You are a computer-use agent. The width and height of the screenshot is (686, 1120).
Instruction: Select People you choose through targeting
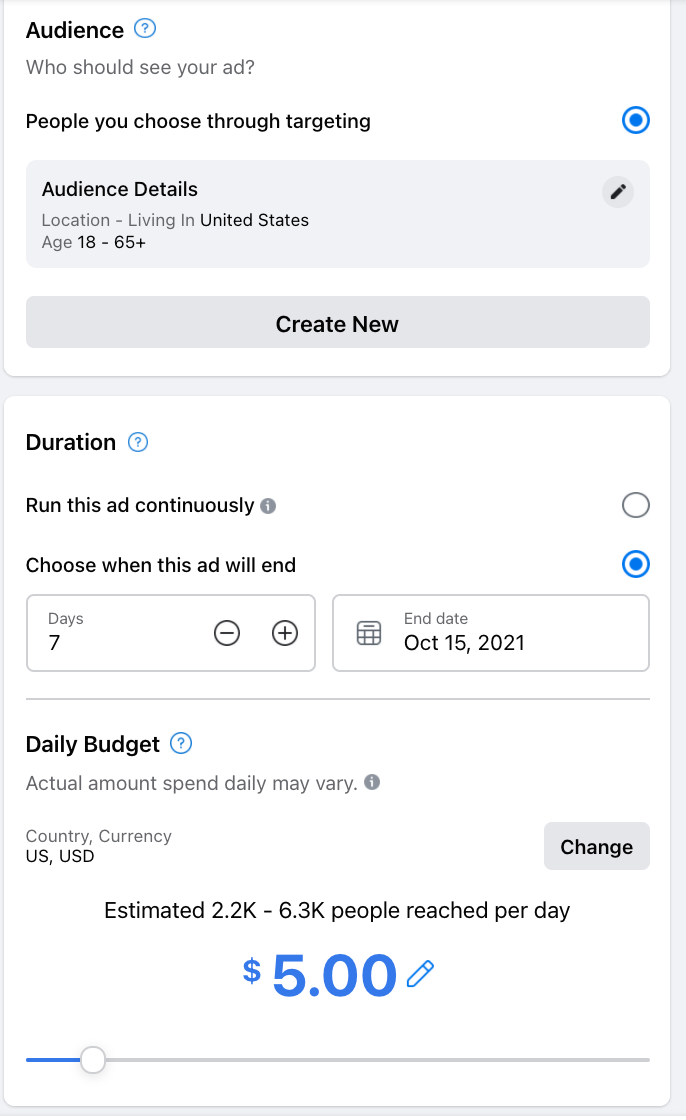point(635,121)
